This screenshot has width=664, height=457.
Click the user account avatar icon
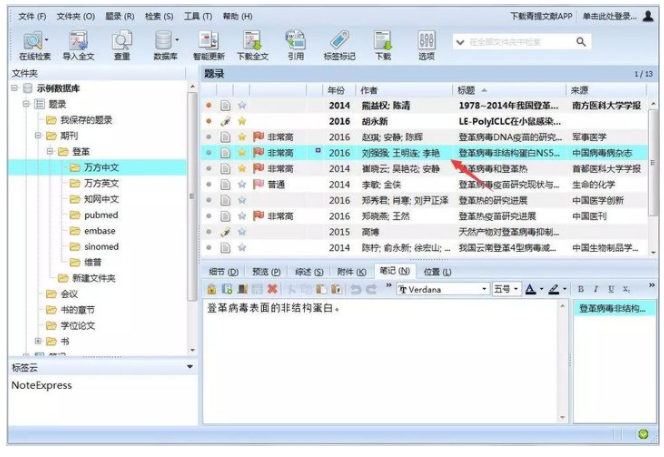(x=648, y=16)
